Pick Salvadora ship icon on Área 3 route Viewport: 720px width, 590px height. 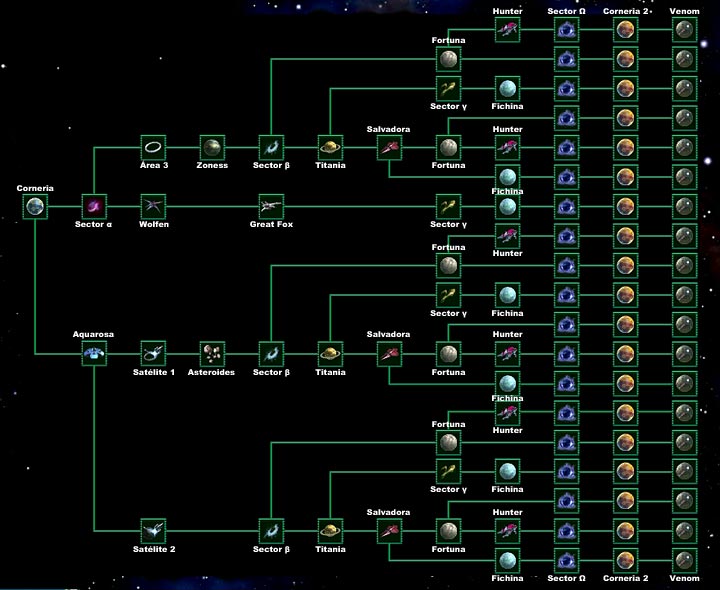point(389,147)
